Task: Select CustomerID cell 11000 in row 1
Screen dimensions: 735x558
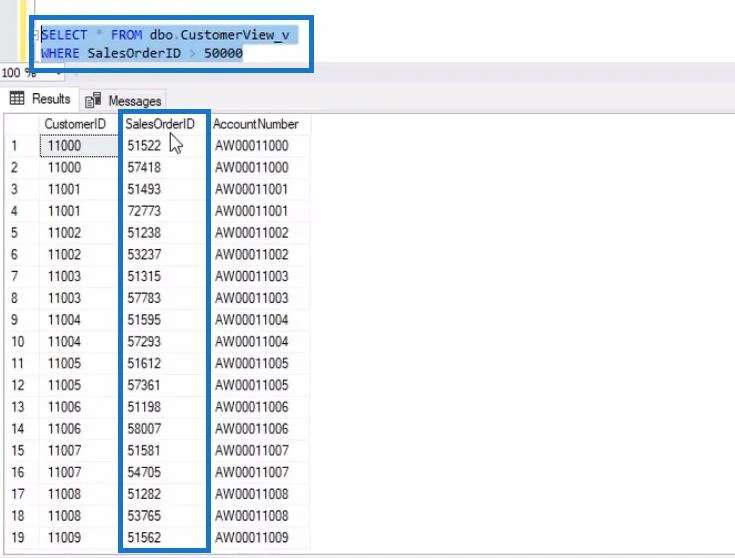Action: pyautogui.click(x=79, y=146)
